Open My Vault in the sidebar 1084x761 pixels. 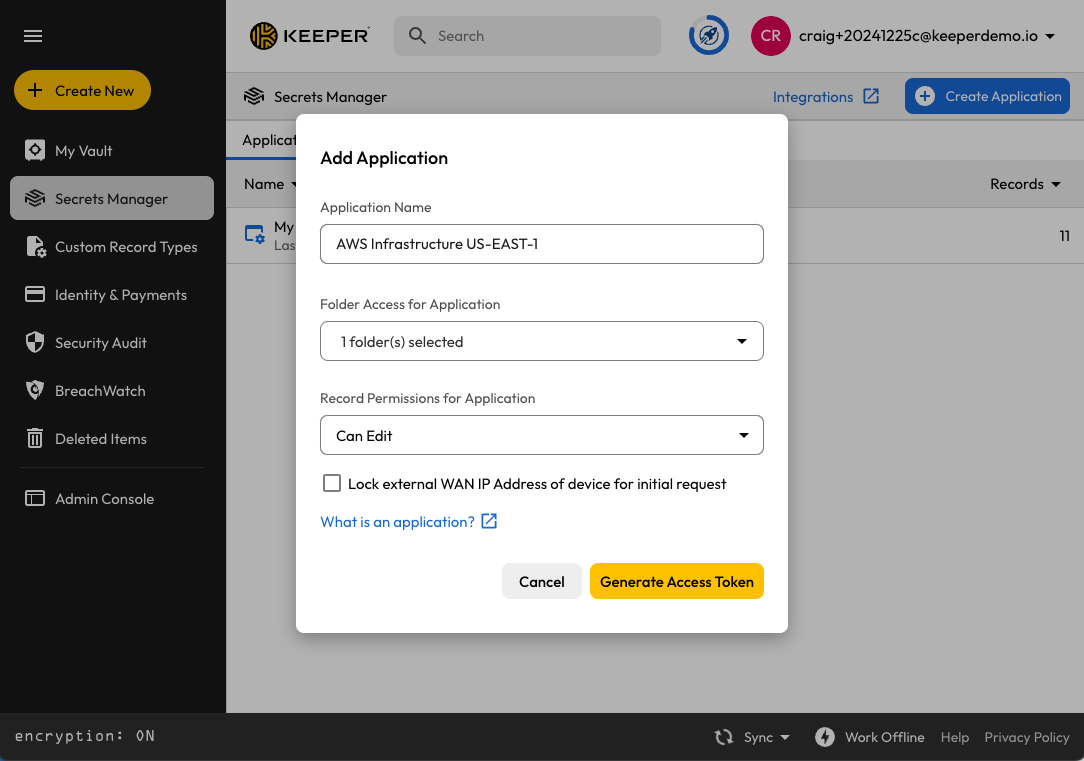(83, 151)
